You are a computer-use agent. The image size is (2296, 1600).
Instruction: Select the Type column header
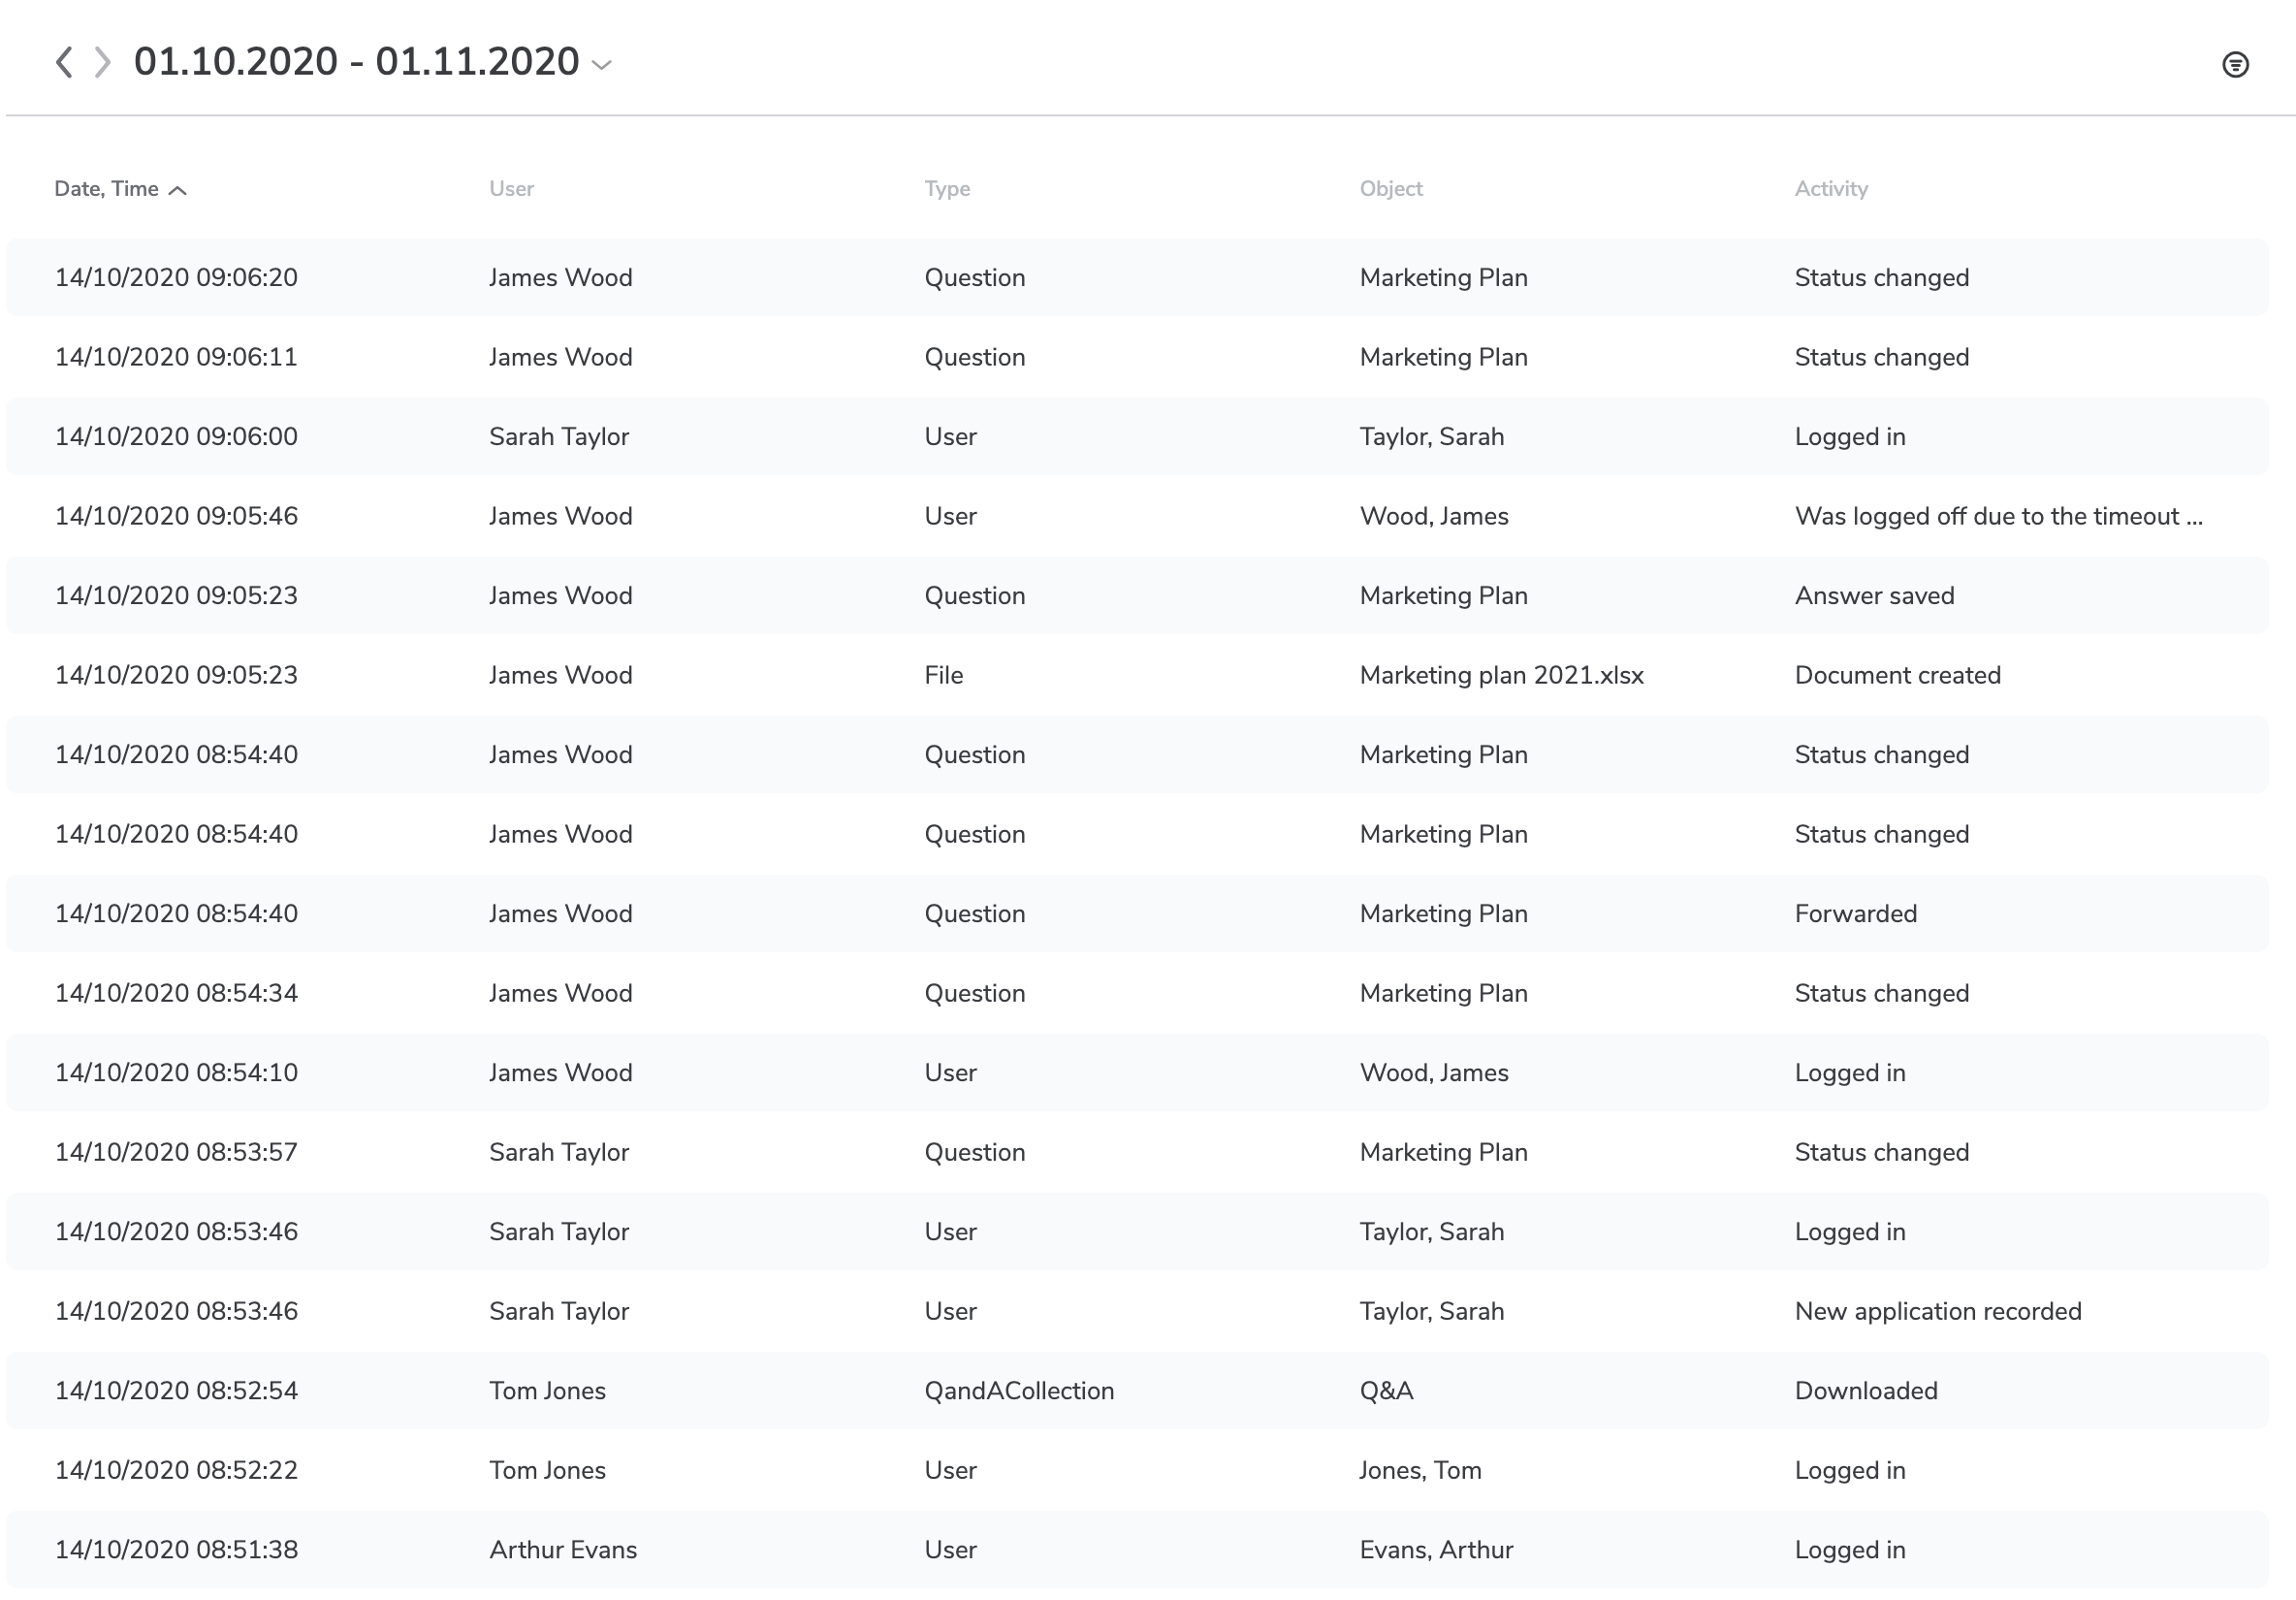pos(946,188)
